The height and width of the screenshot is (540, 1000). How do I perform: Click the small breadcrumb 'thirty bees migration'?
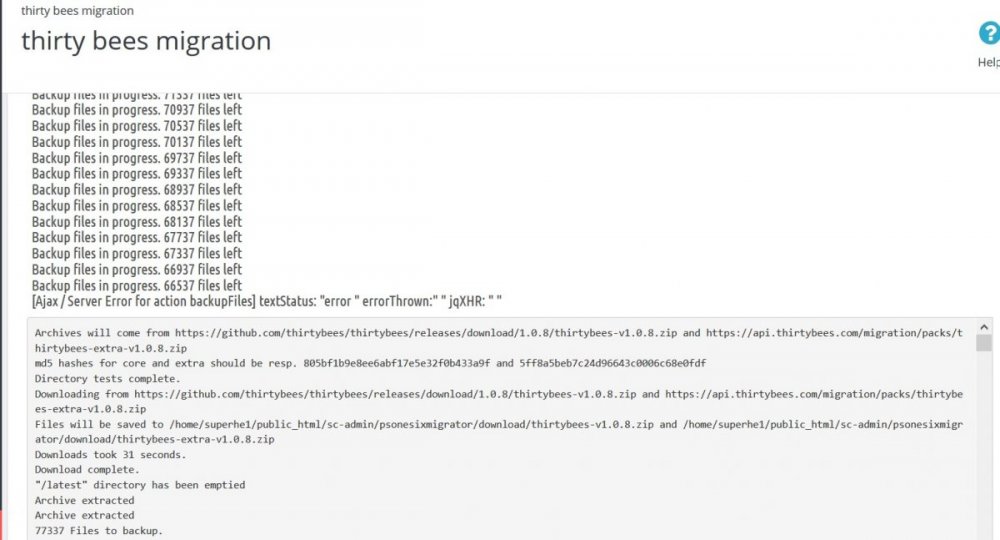tap(77, 10)
